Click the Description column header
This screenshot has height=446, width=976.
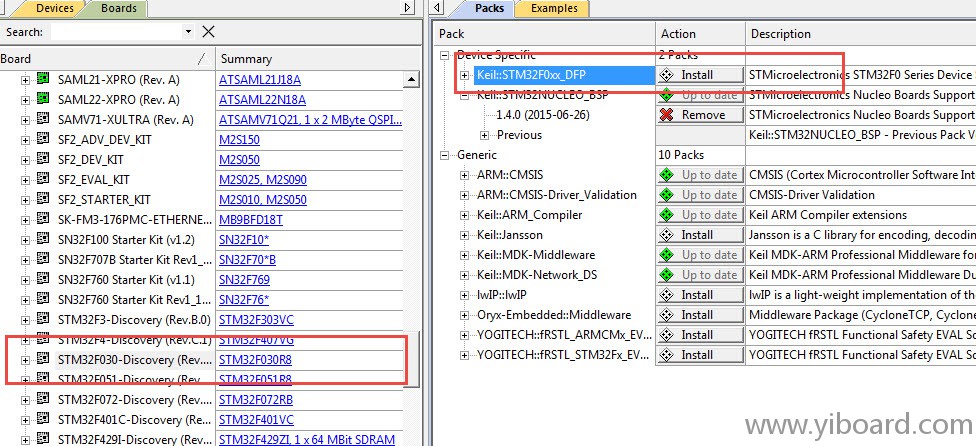860,34
